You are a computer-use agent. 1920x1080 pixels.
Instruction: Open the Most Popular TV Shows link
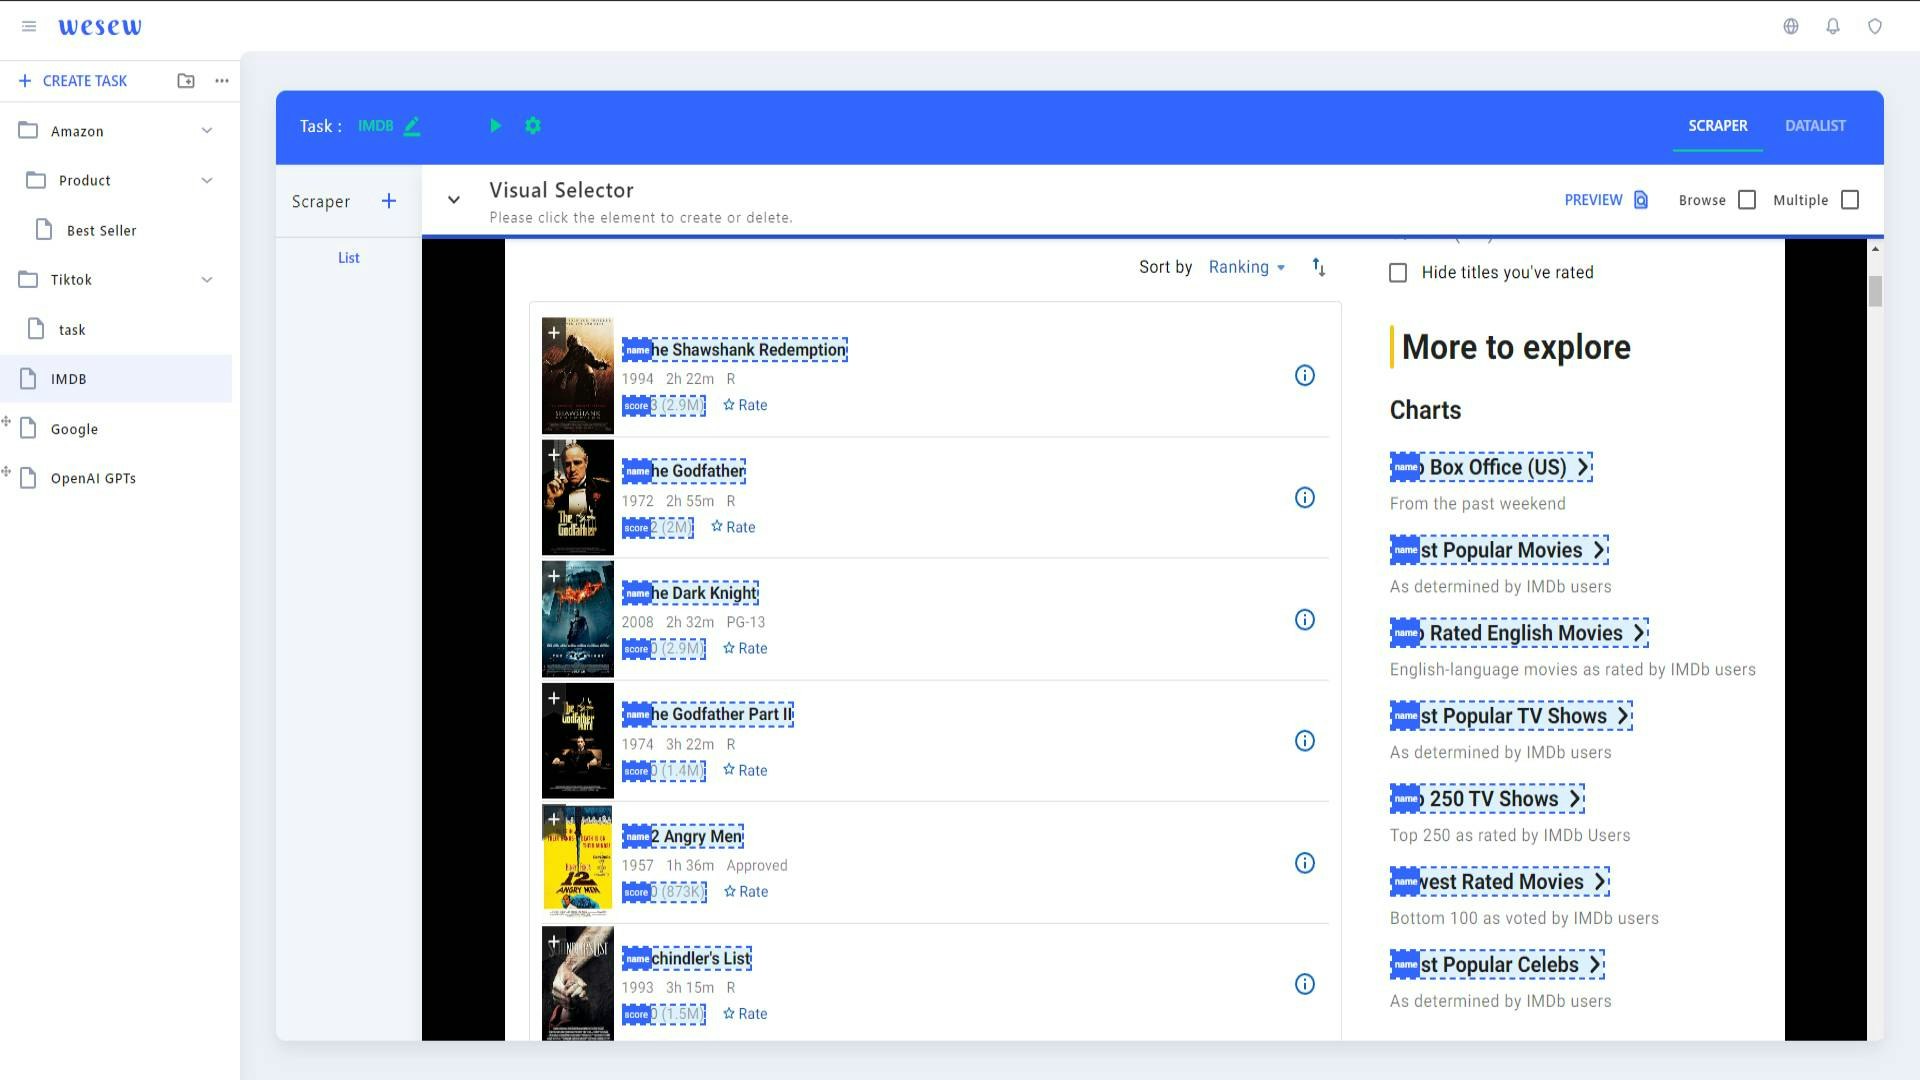point(1511,716)
